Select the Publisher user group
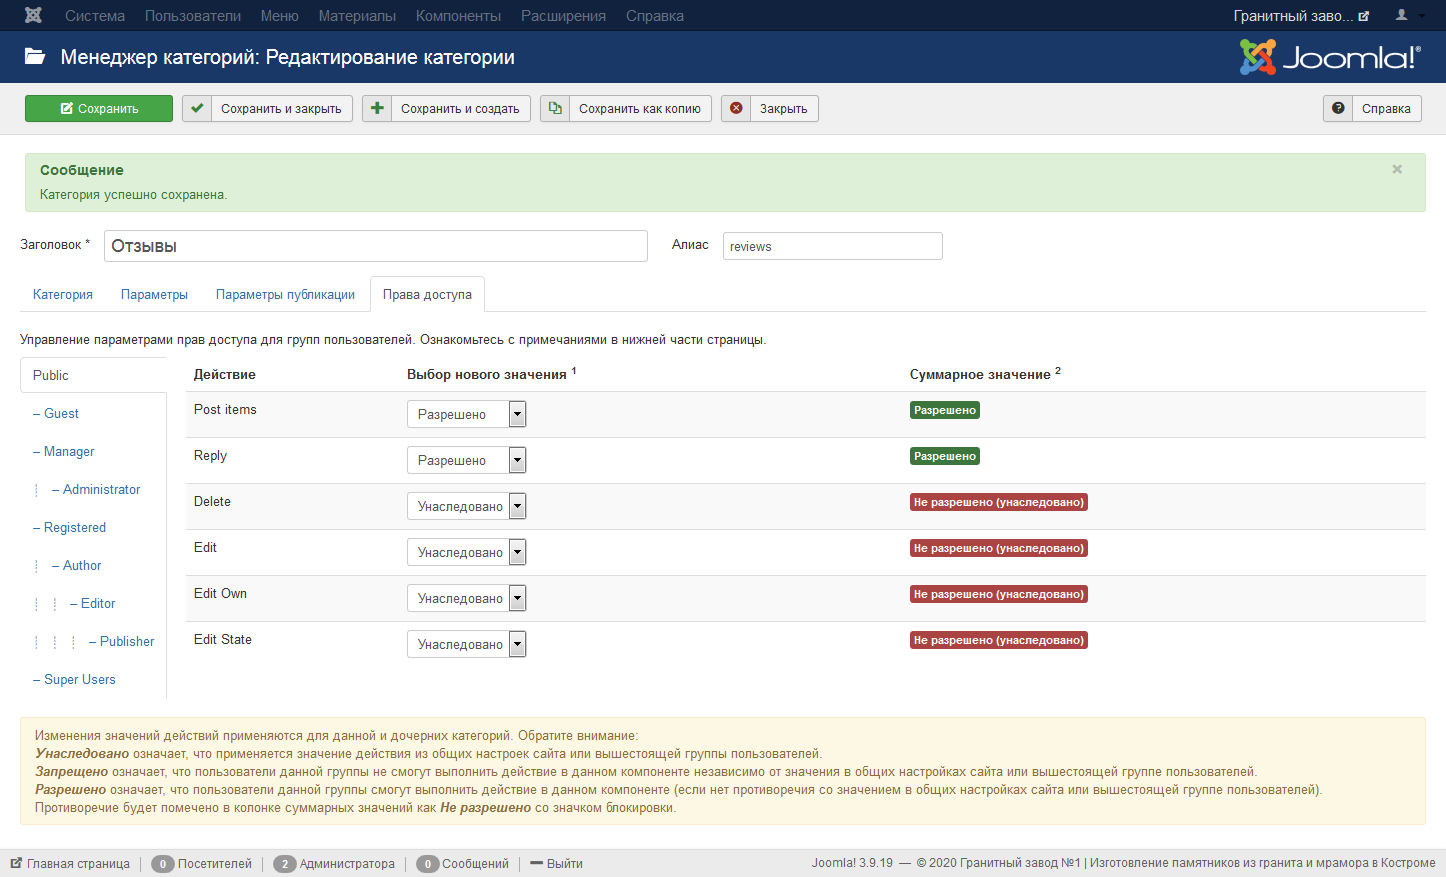The height and width of the screenshot is (877, 1446). coord(122,641)
